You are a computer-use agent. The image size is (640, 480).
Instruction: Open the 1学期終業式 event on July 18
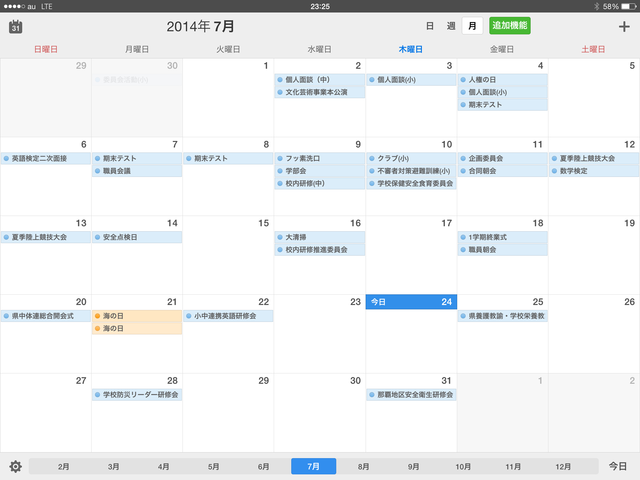[502, 237]
